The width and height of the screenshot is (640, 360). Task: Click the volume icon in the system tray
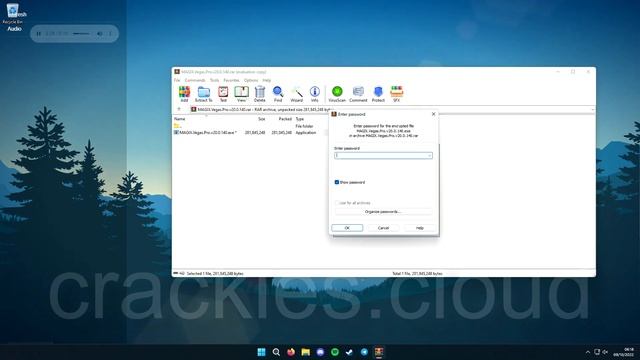[605, 352]
